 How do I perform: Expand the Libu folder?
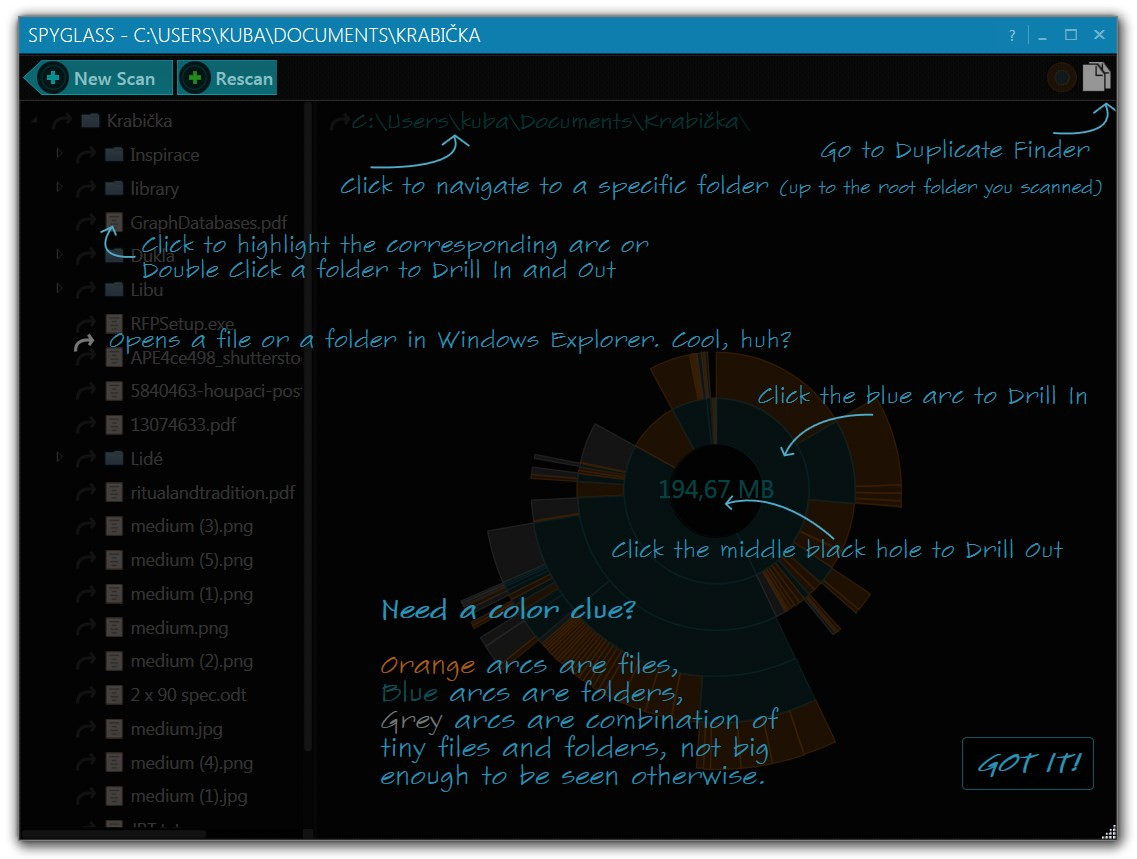(59, 289)
